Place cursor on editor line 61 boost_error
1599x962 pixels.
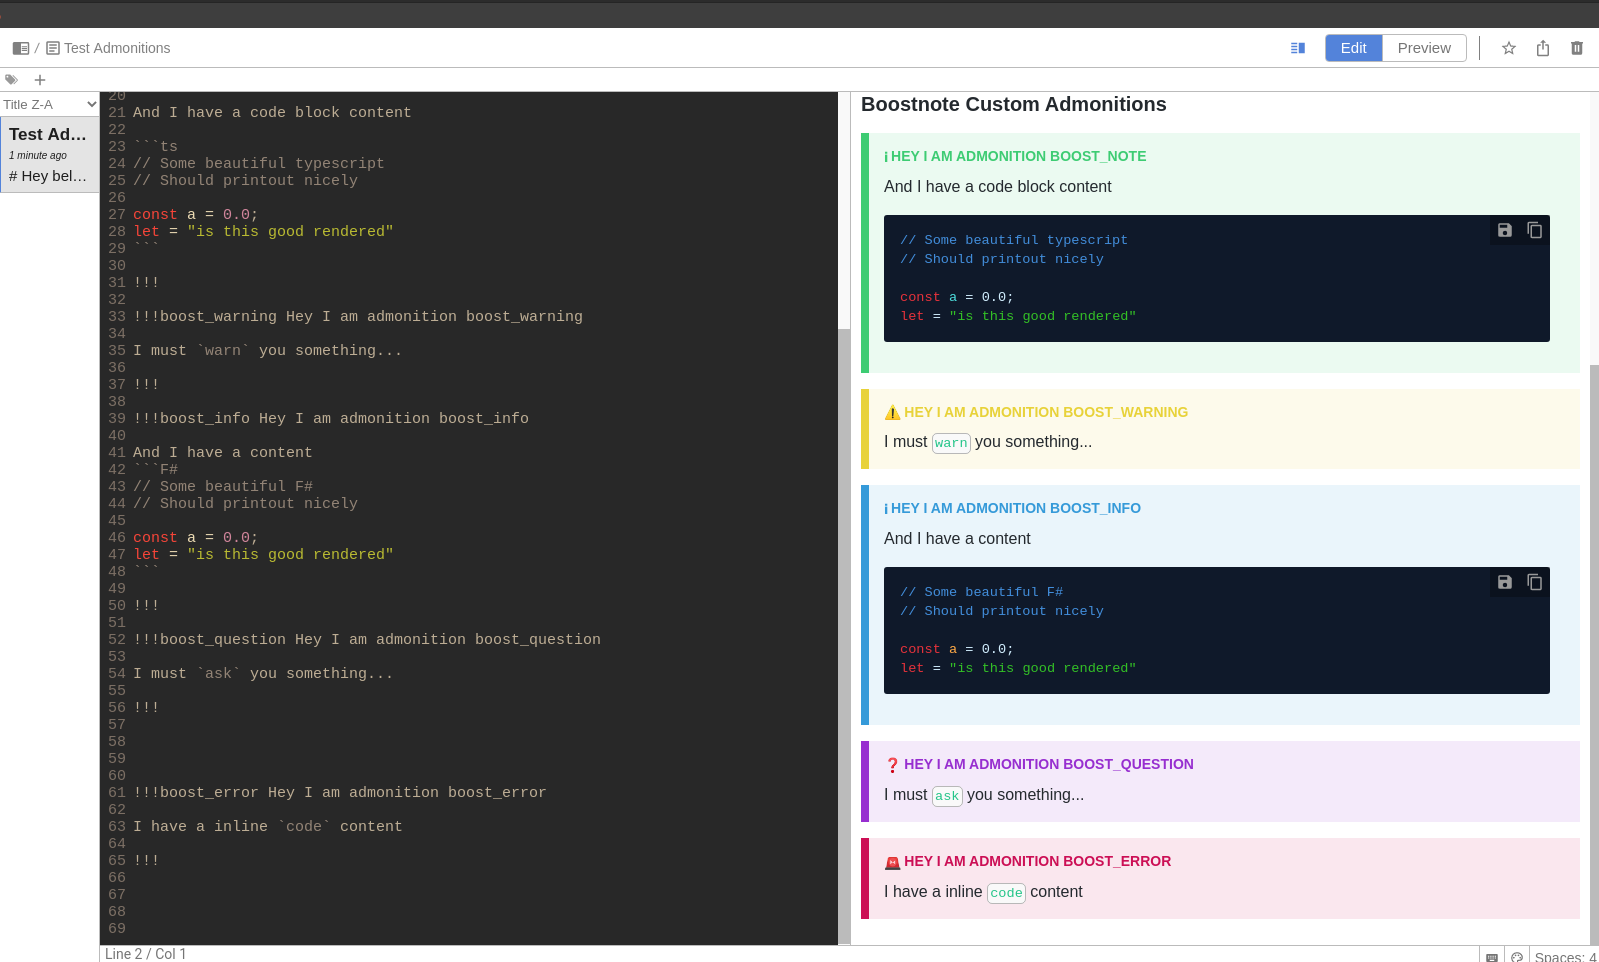[340, 792]
